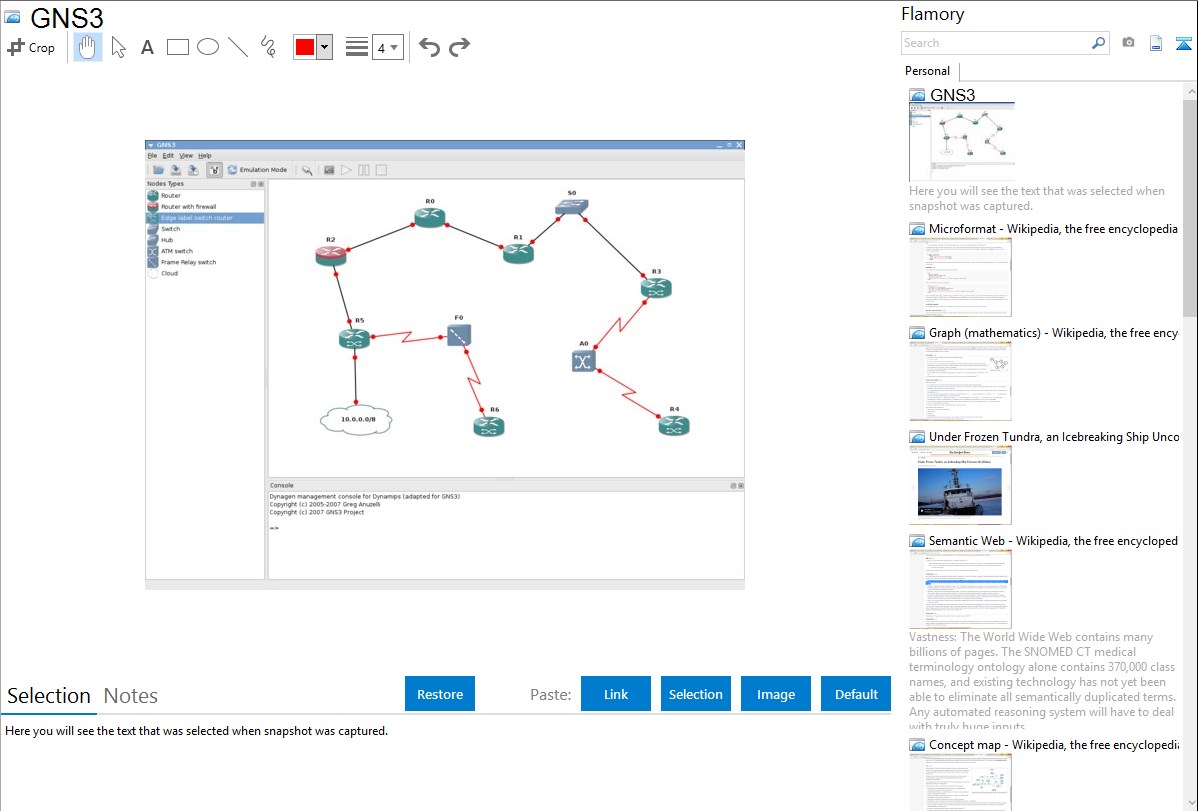This screenshot has width=1198, height=811.
Task: Click the 10.0.0.0/8 cloud node
Action: click(357, 420)
